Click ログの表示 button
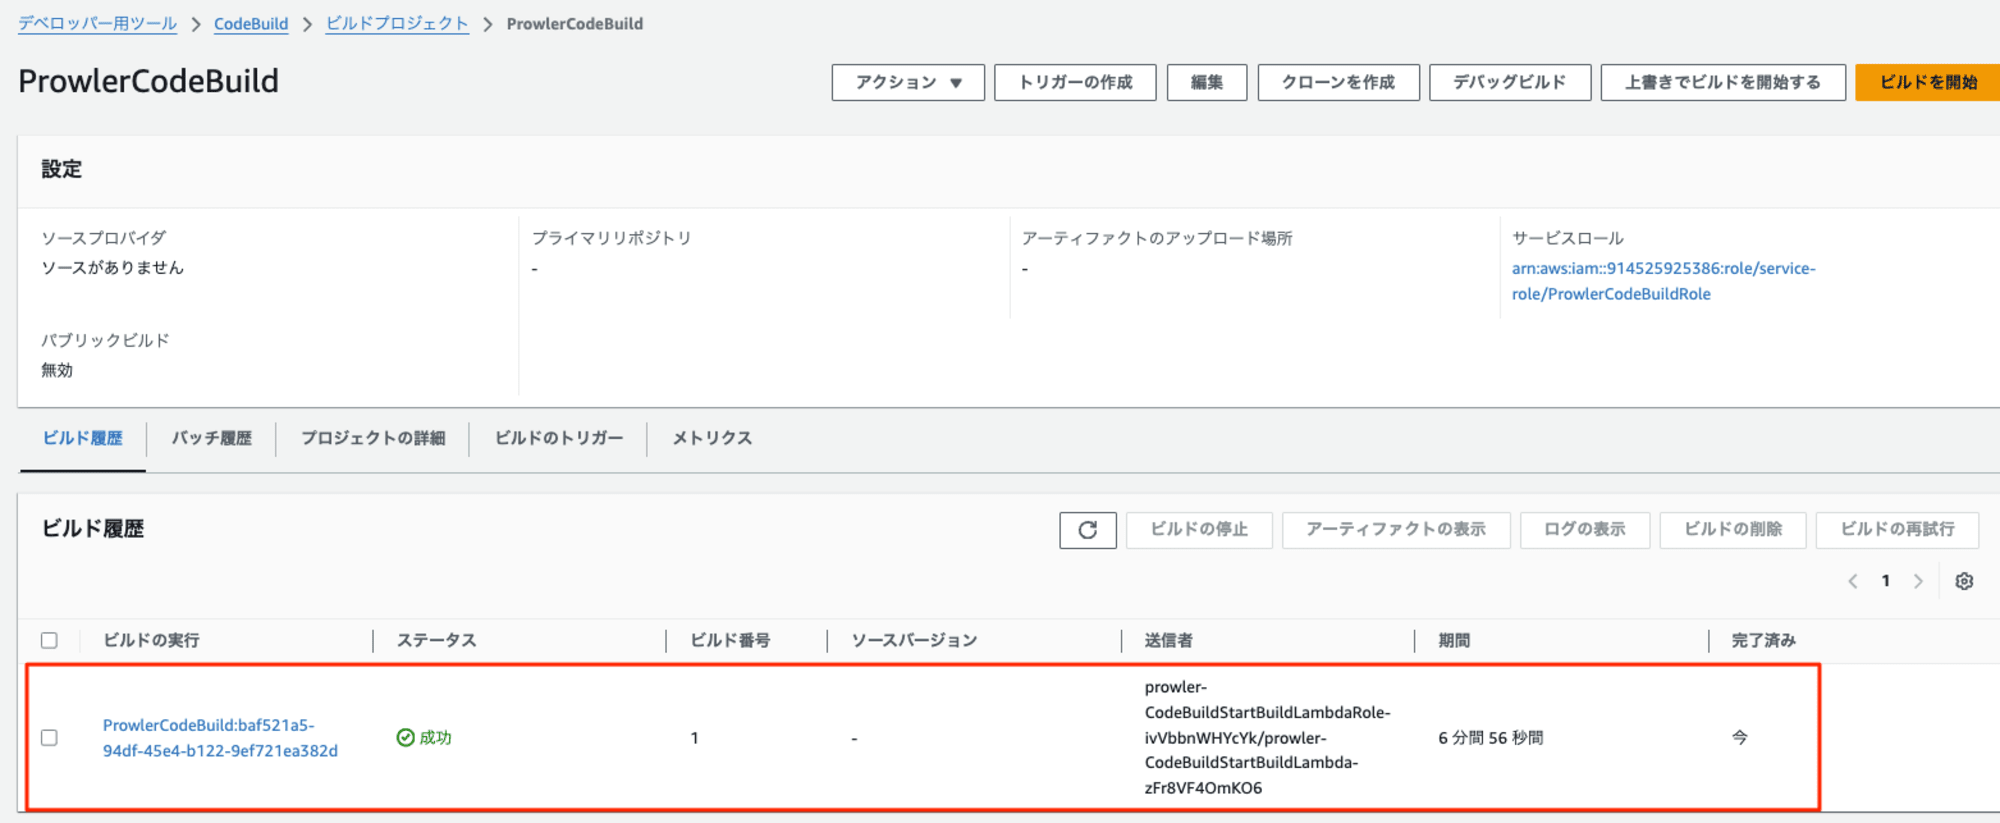2000x823 pixels. [x=1585, y=530]
